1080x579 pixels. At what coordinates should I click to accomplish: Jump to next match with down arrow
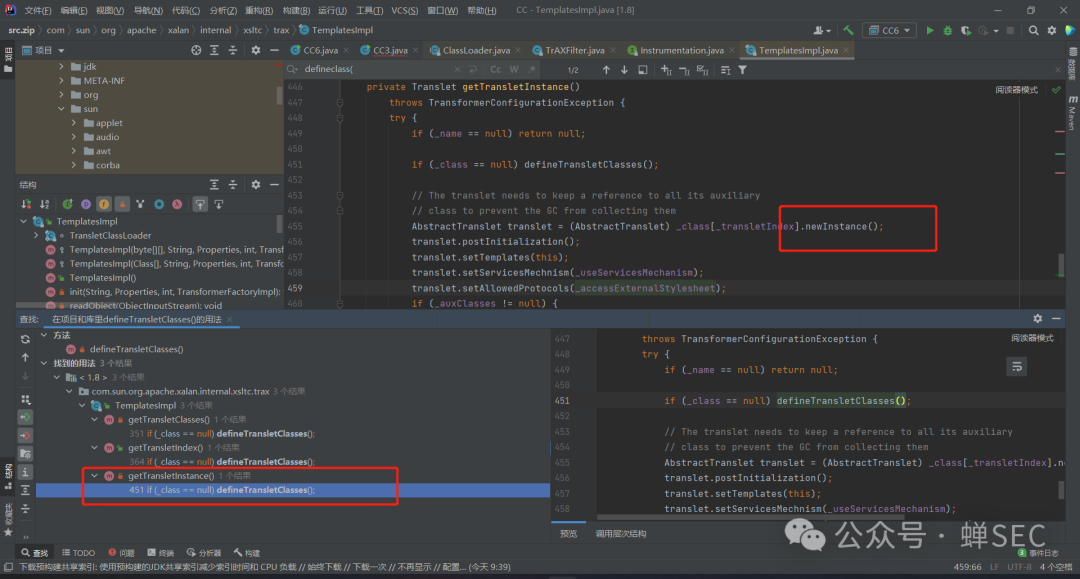point(624,68)
